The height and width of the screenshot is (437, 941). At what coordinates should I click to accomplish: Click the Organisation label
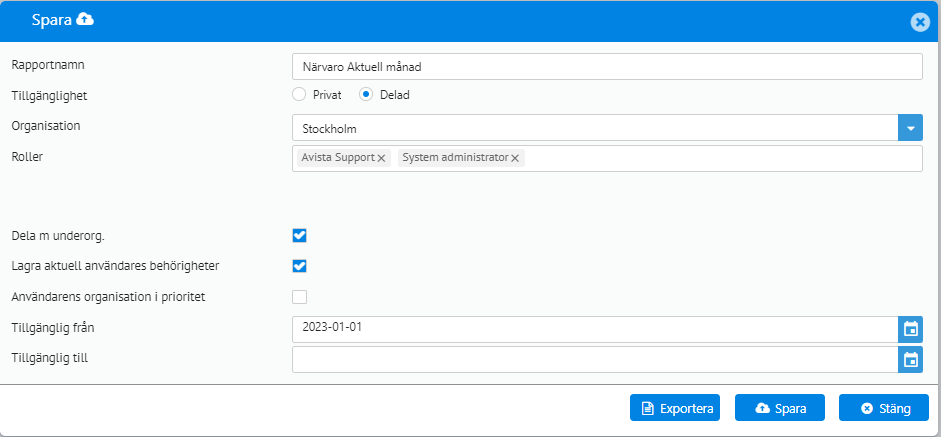point(46,126)
